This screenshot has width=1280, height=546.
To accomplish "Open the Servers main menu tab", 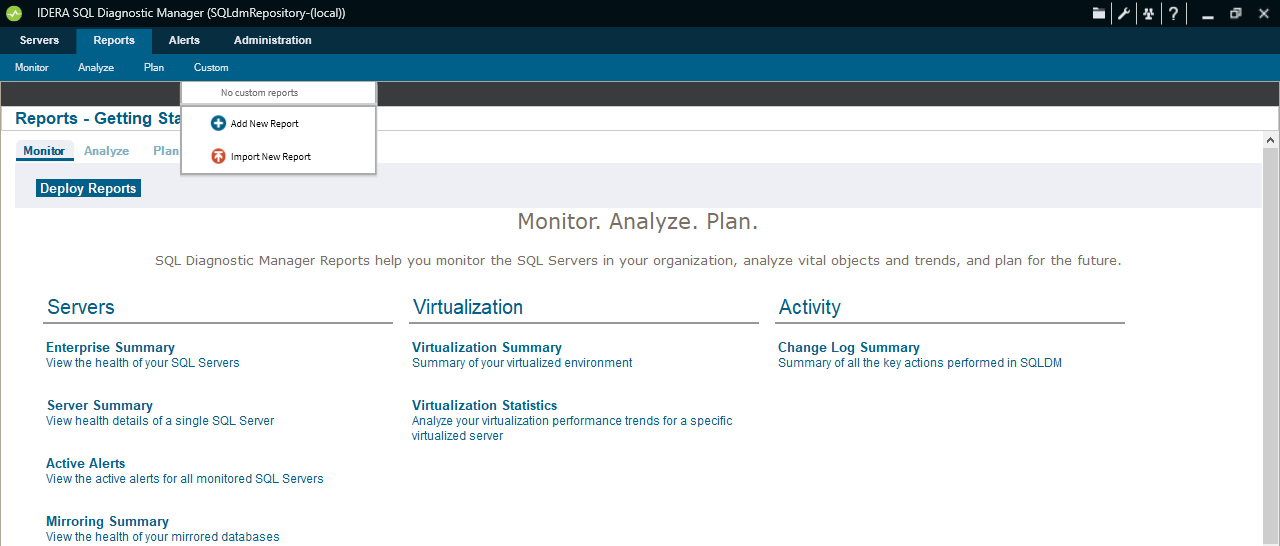I will 39,41.
